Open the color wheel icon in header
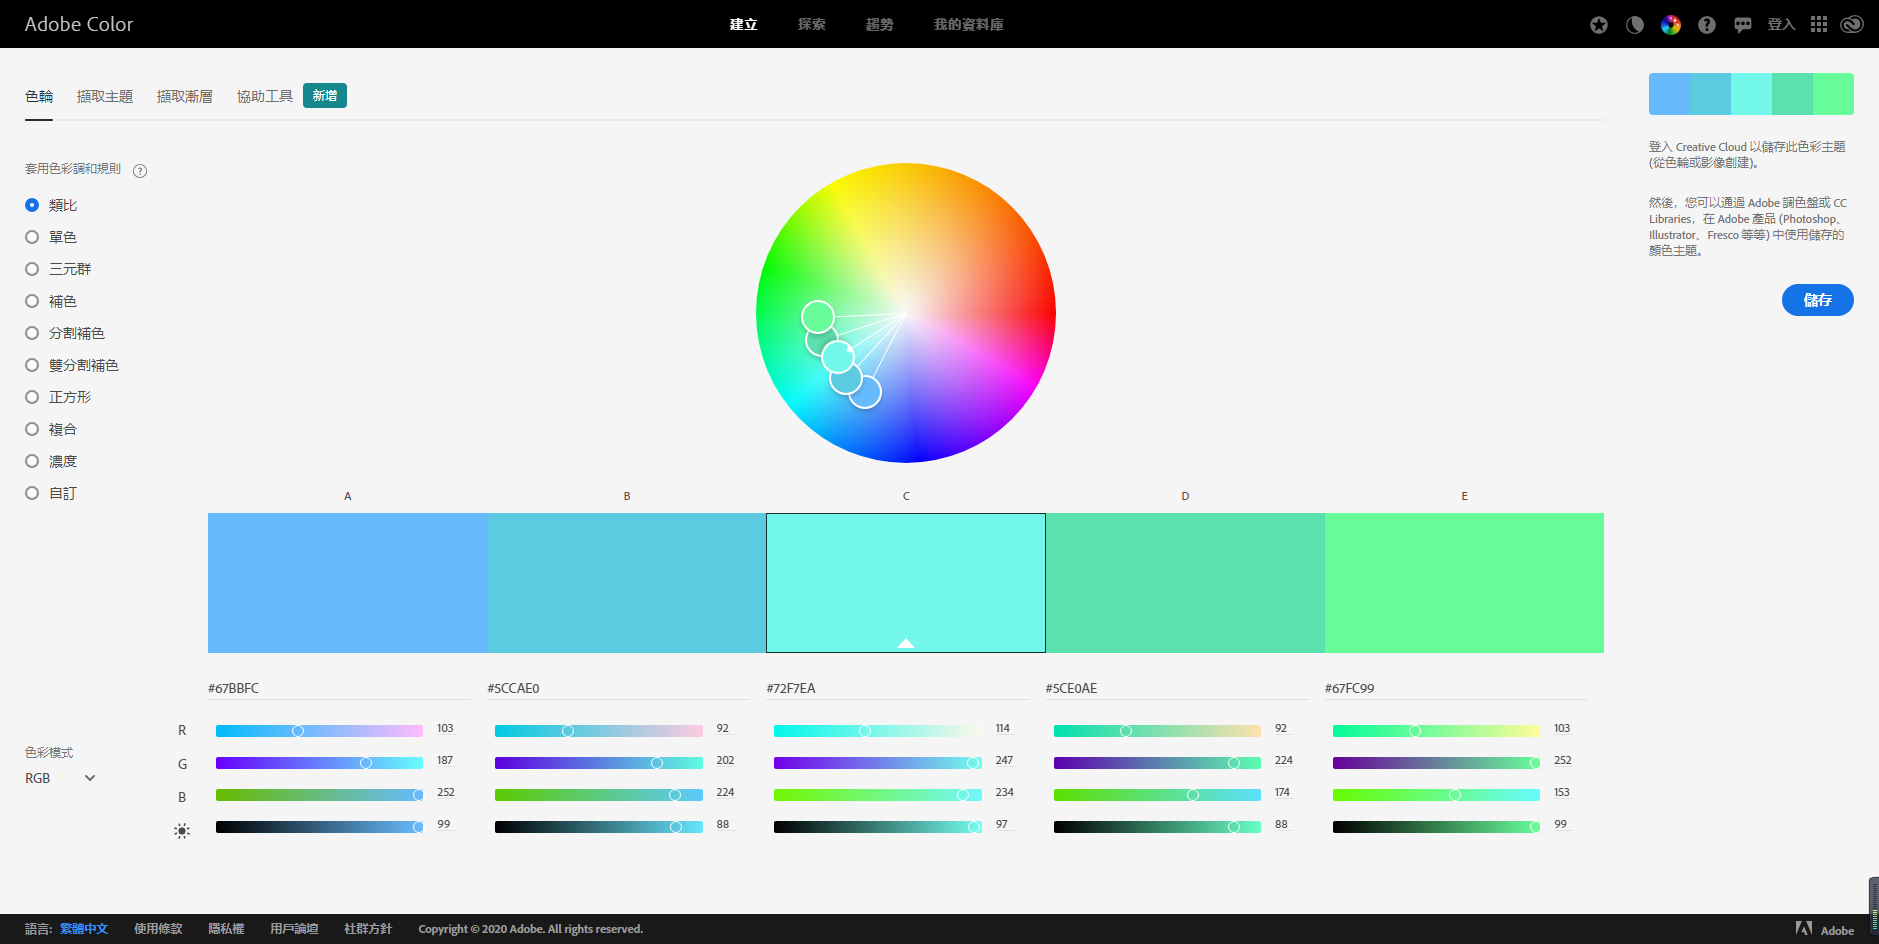This screenshot has width=1879, height=944. [x=1671, y=25]
